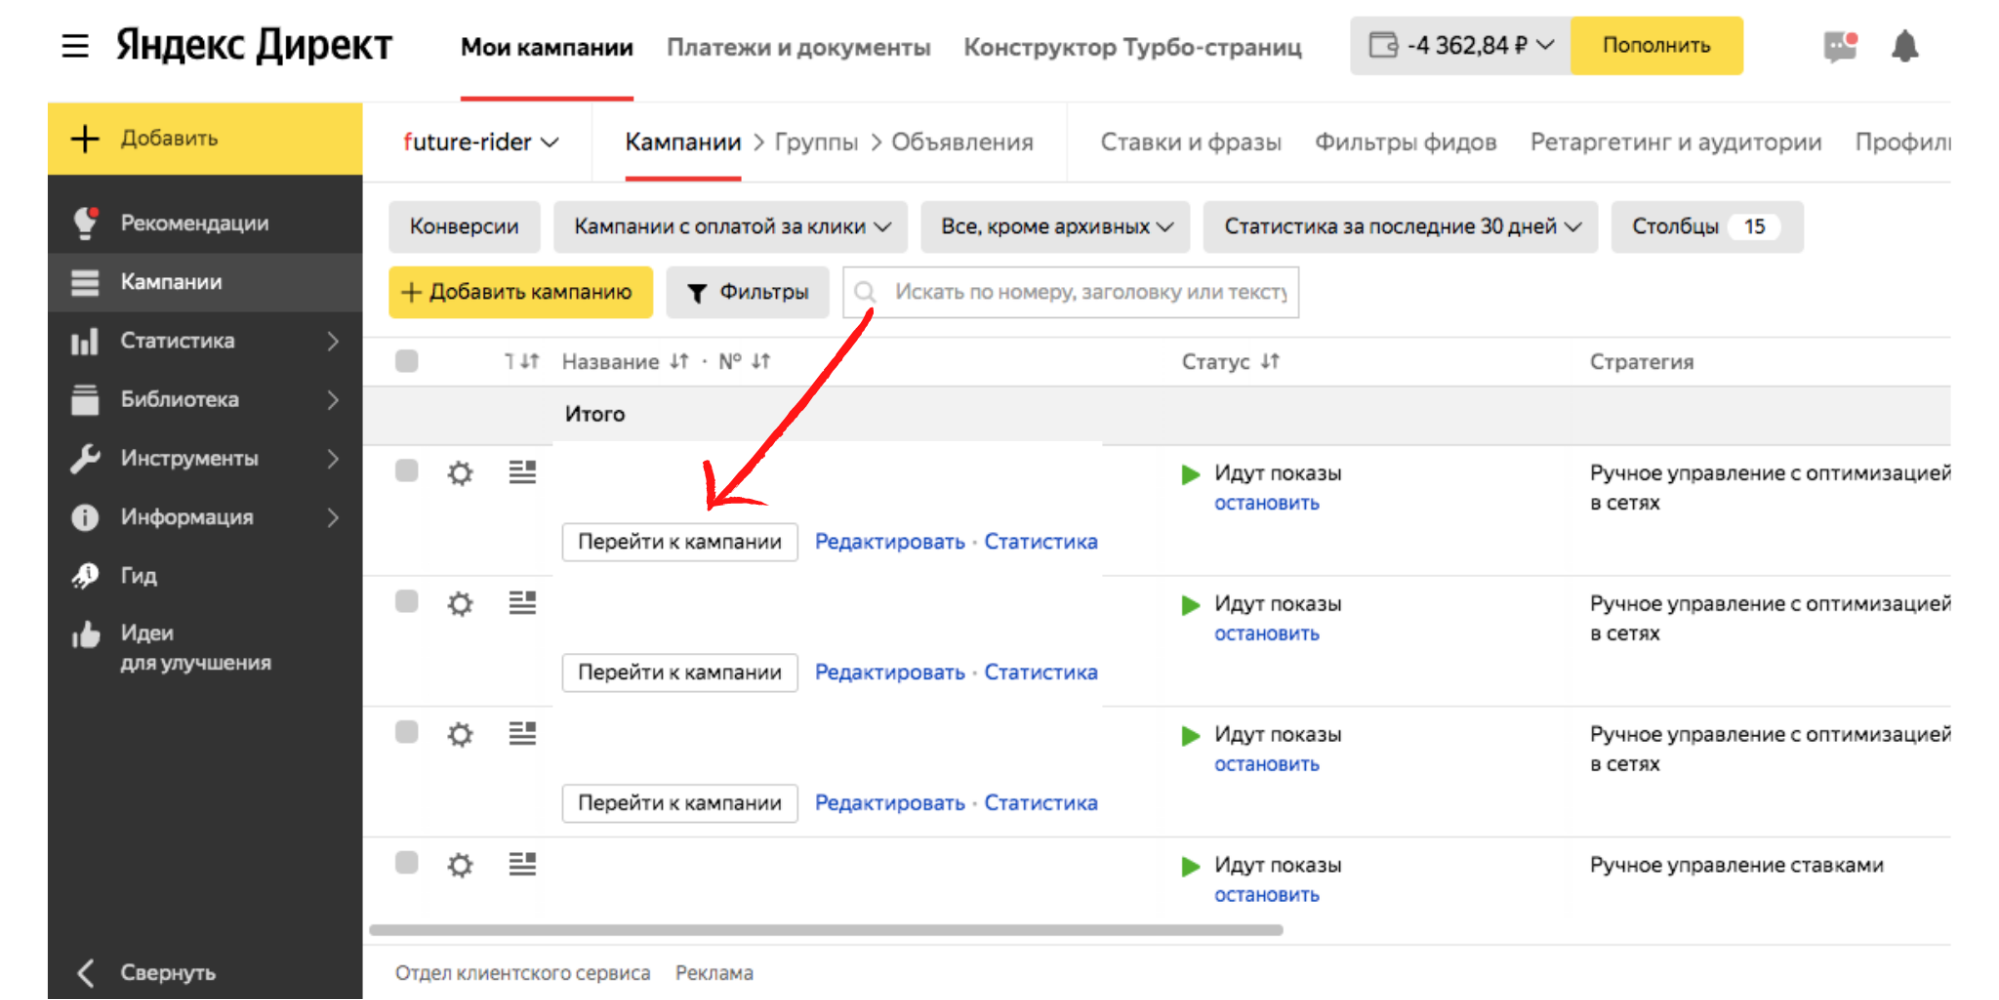Click the list view icon in third campaign row
The image size is (1999, 1000).
click(x=522, y=734)
